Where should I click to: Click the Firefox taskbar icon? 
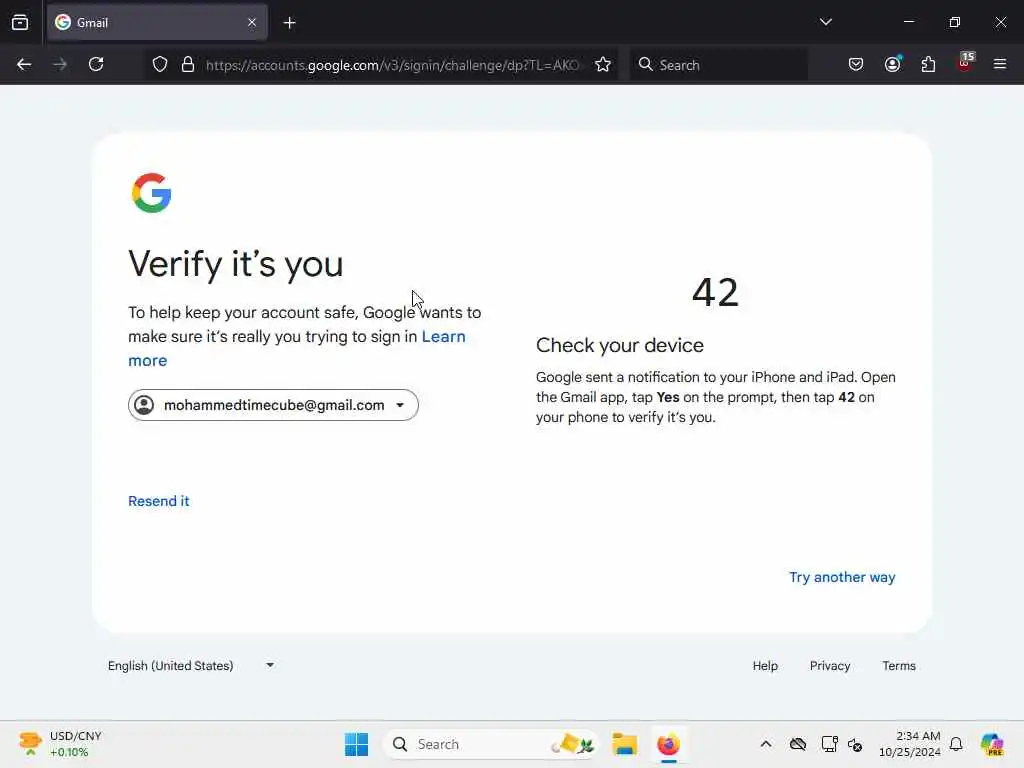668,744
